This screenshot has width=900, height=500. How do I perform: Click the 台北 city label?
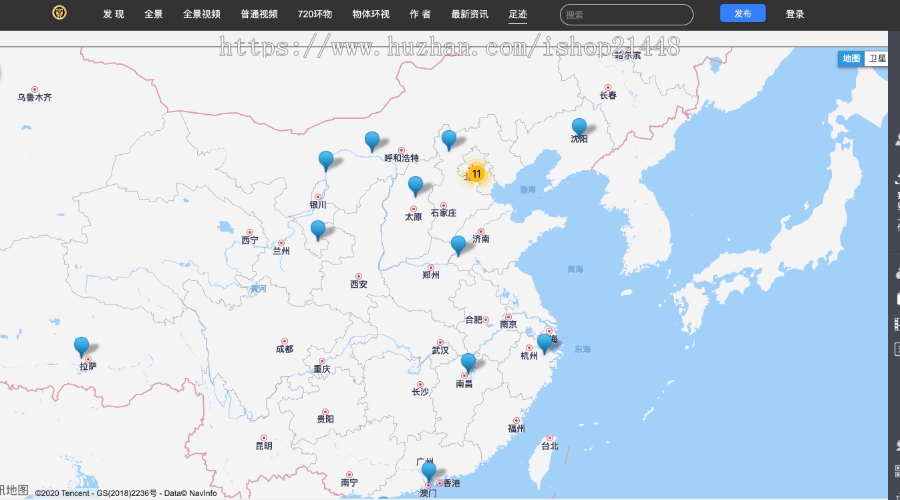tap(549, 445)
